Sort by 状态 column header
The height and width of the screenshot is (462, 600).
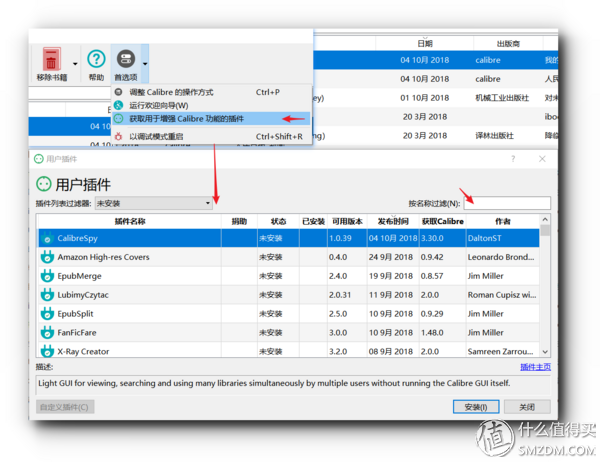278,221
